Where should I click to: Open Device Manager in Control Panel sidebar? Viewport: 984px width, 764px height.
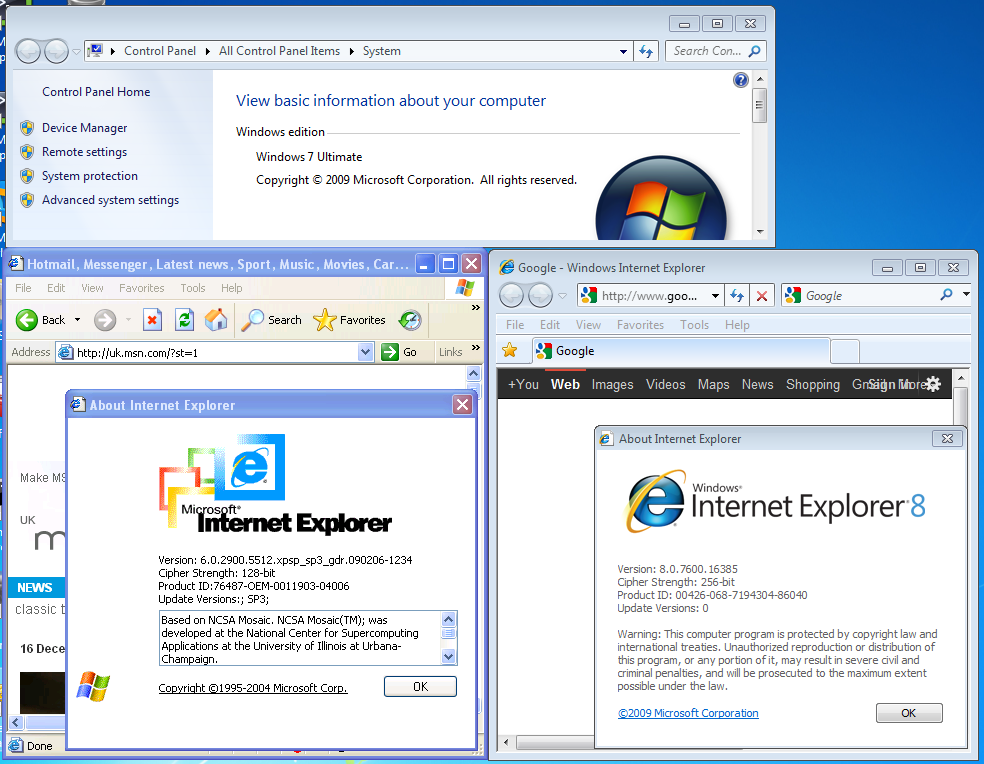pos(84,128)
